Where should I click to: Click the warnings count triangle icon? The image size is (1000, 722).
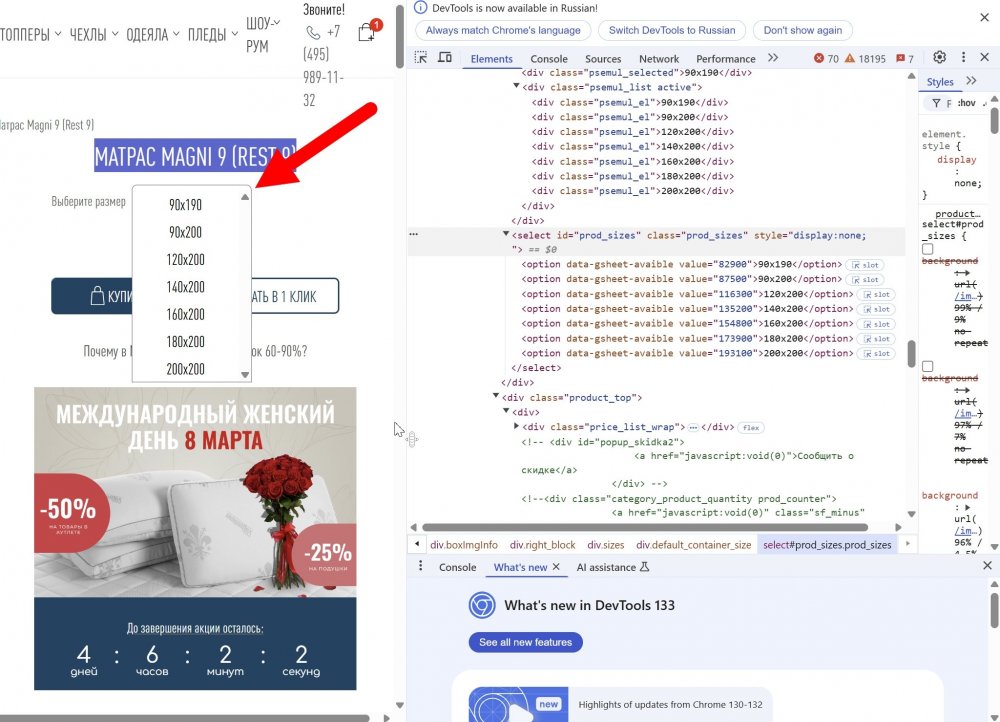point(852,59)
